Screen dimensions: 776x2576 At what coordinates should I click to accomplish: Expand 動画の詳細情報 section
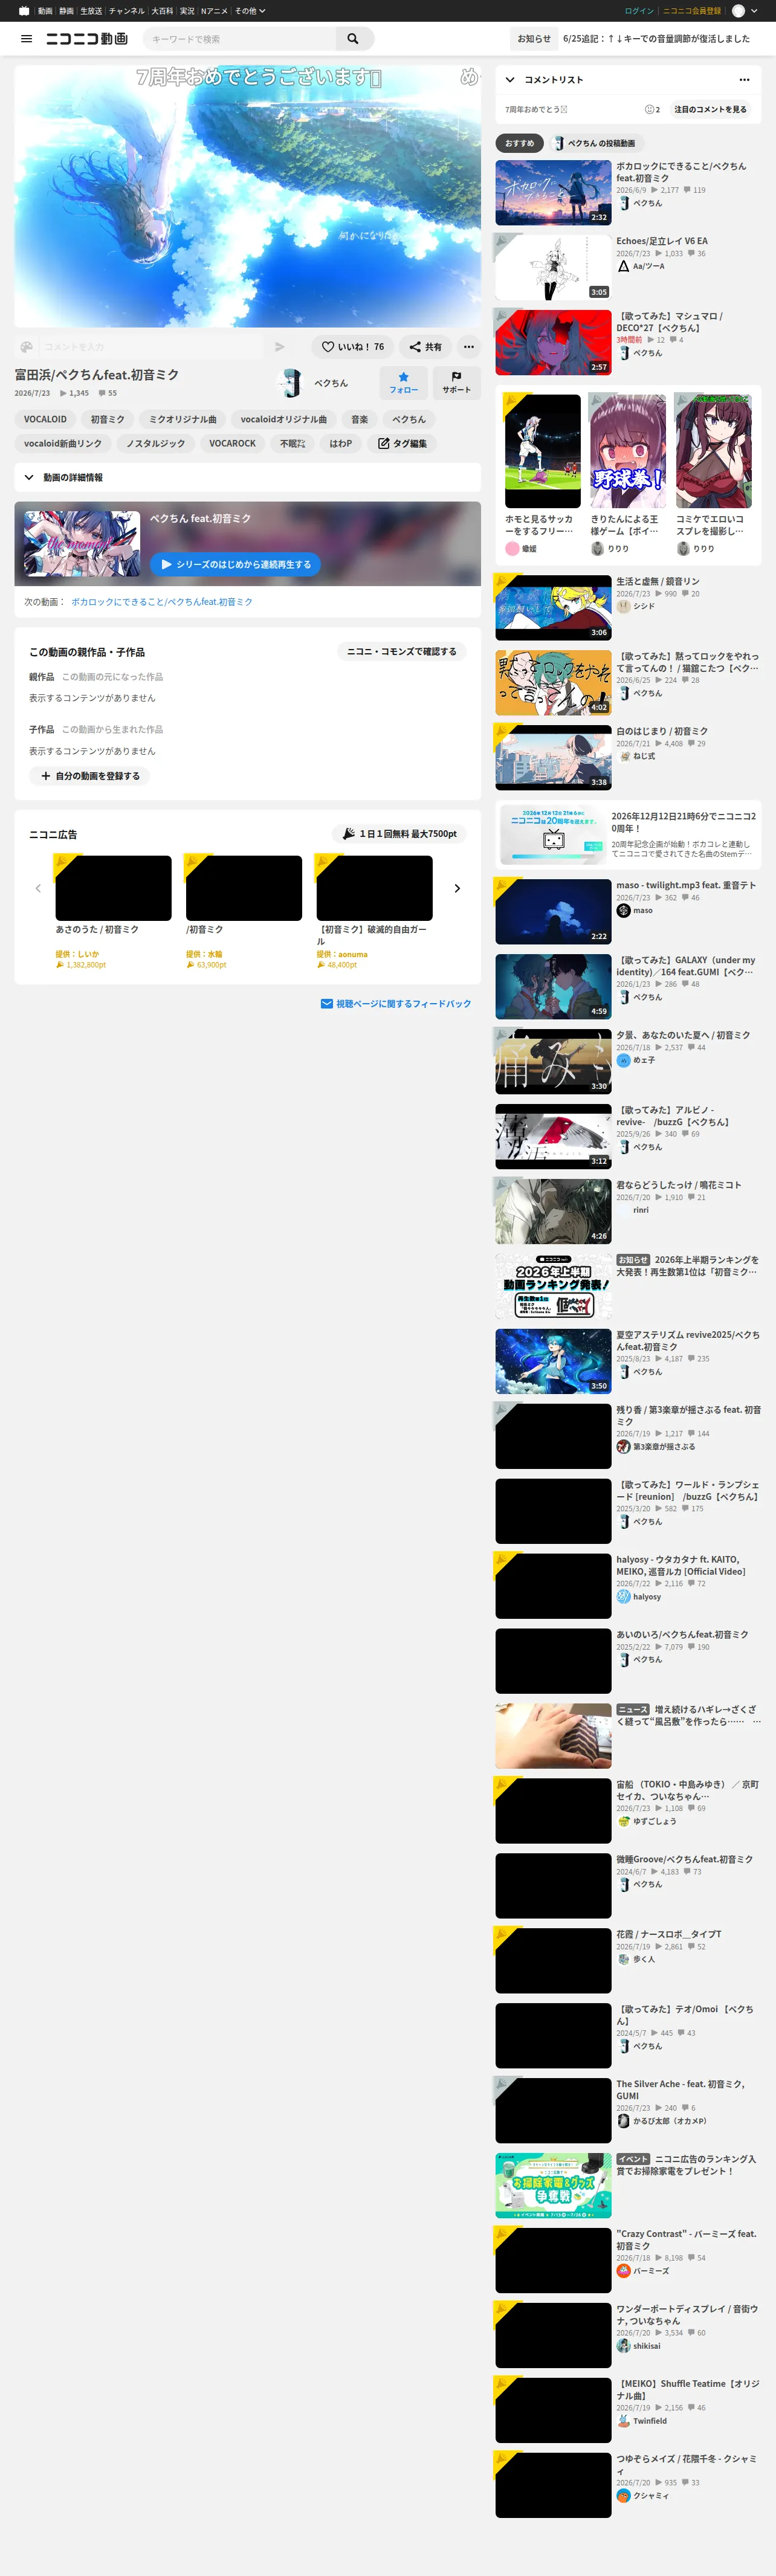(247, 477)
